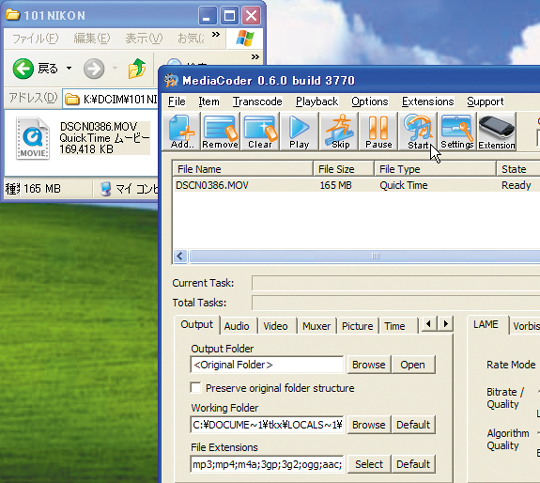This screenshot has height=483, width=540.
Task: Click the File Size column header
Action: click(344, 169)
